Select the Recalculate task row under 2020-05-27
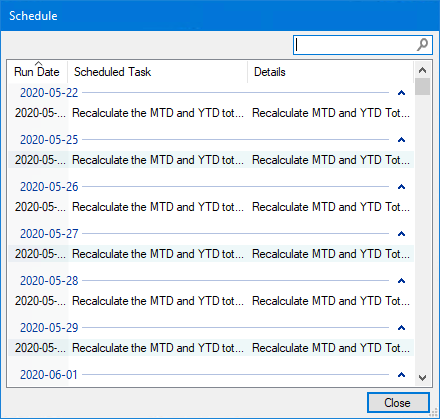The height and width of the screenshot is (419, 440). click(x=211, y=254)
